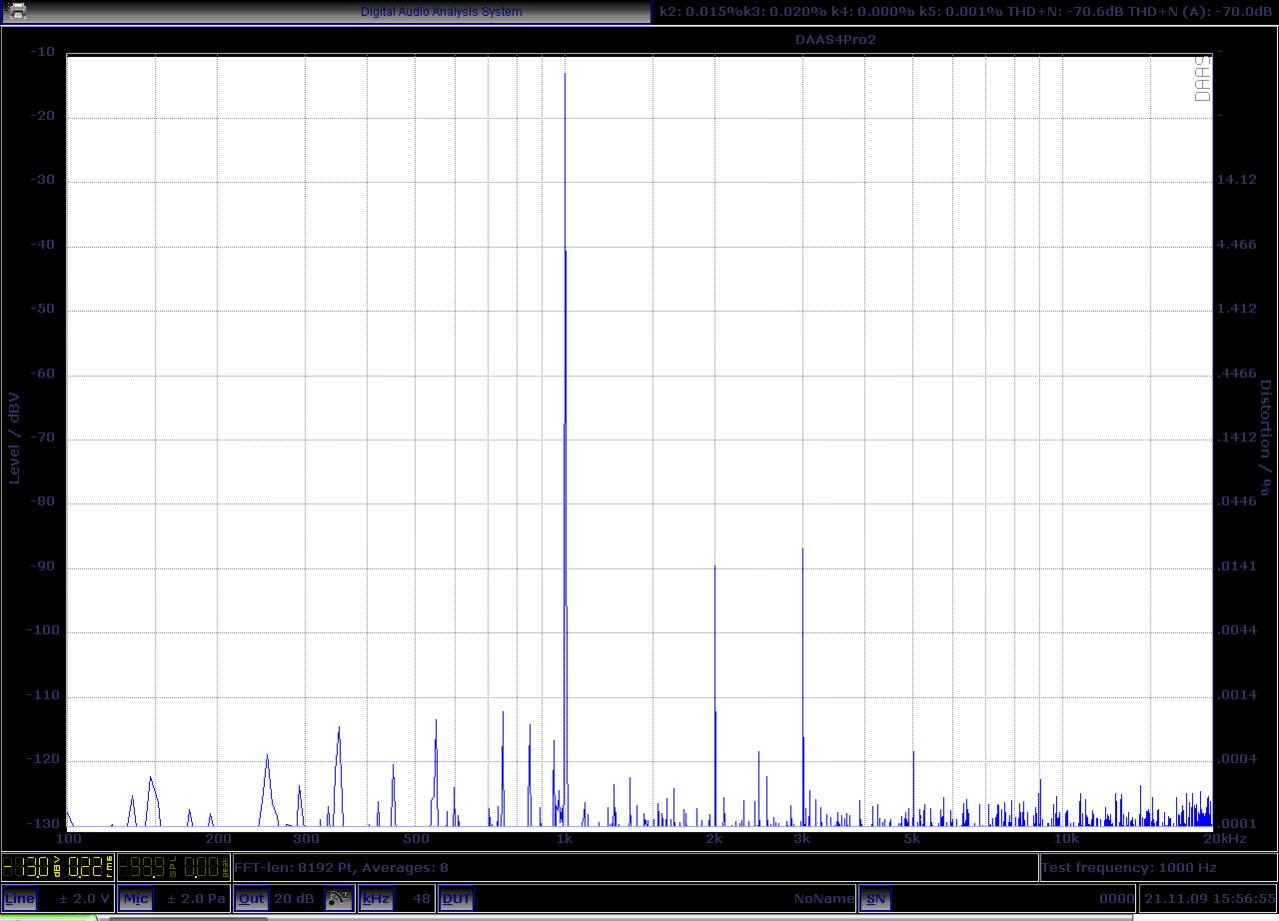Click the SN serial number button

click(x=875, y=898)
